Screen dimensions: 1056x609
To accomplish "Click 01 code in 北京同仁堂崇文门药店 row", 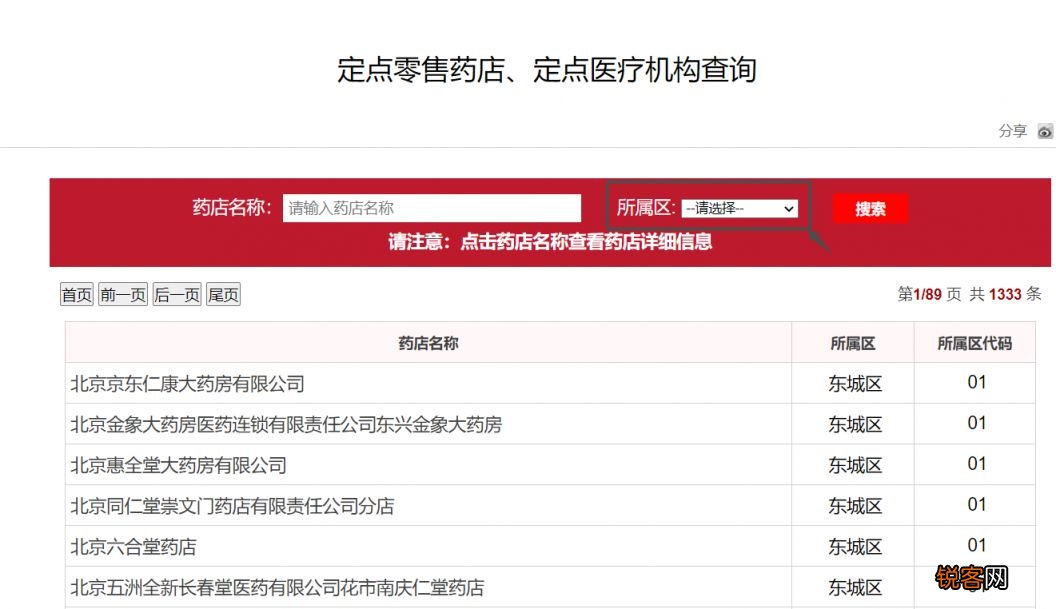I will [x=977, y=505].
